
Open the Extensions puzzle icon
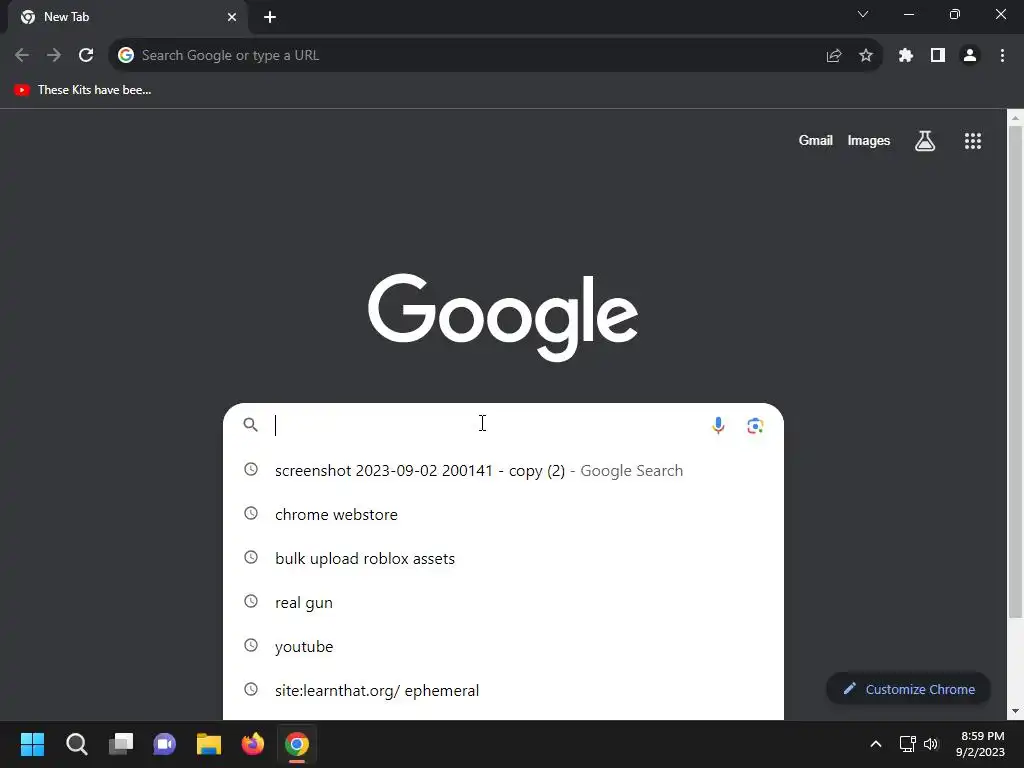click(906, 56)
